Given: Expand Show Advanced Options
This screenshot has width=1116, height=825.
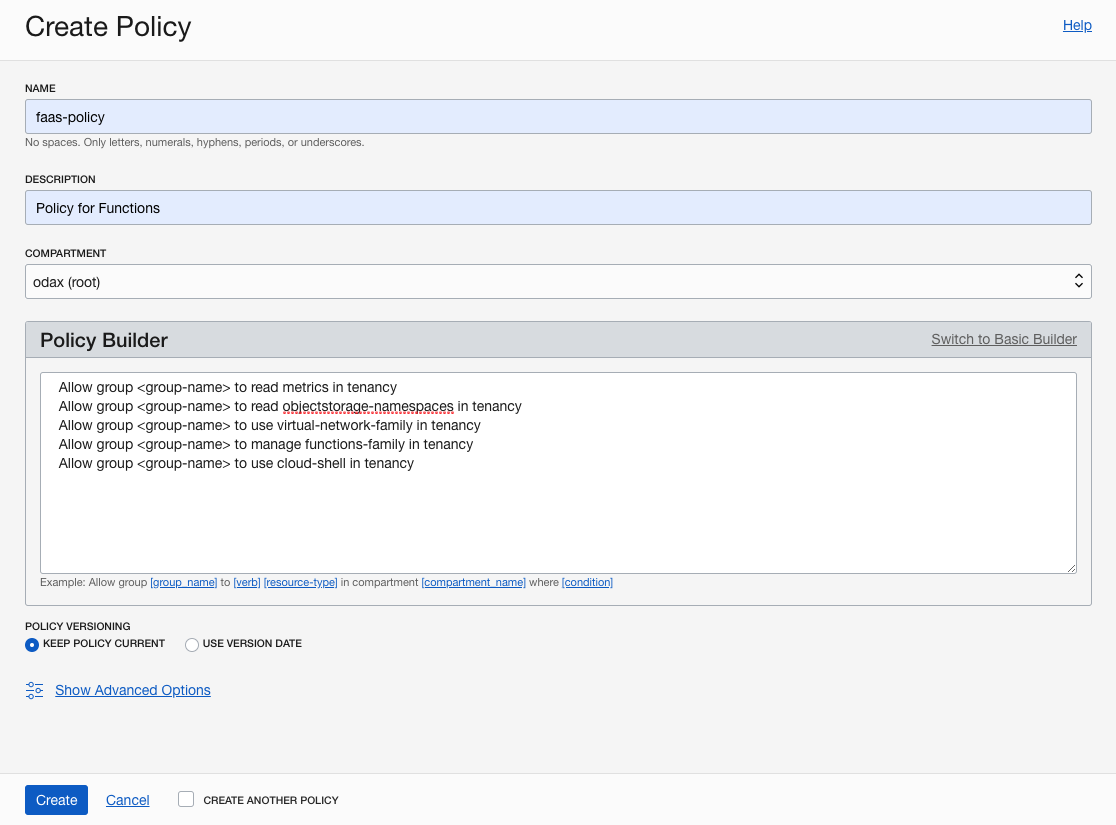Looking at the screenshot, I should [x=132, y=690].
